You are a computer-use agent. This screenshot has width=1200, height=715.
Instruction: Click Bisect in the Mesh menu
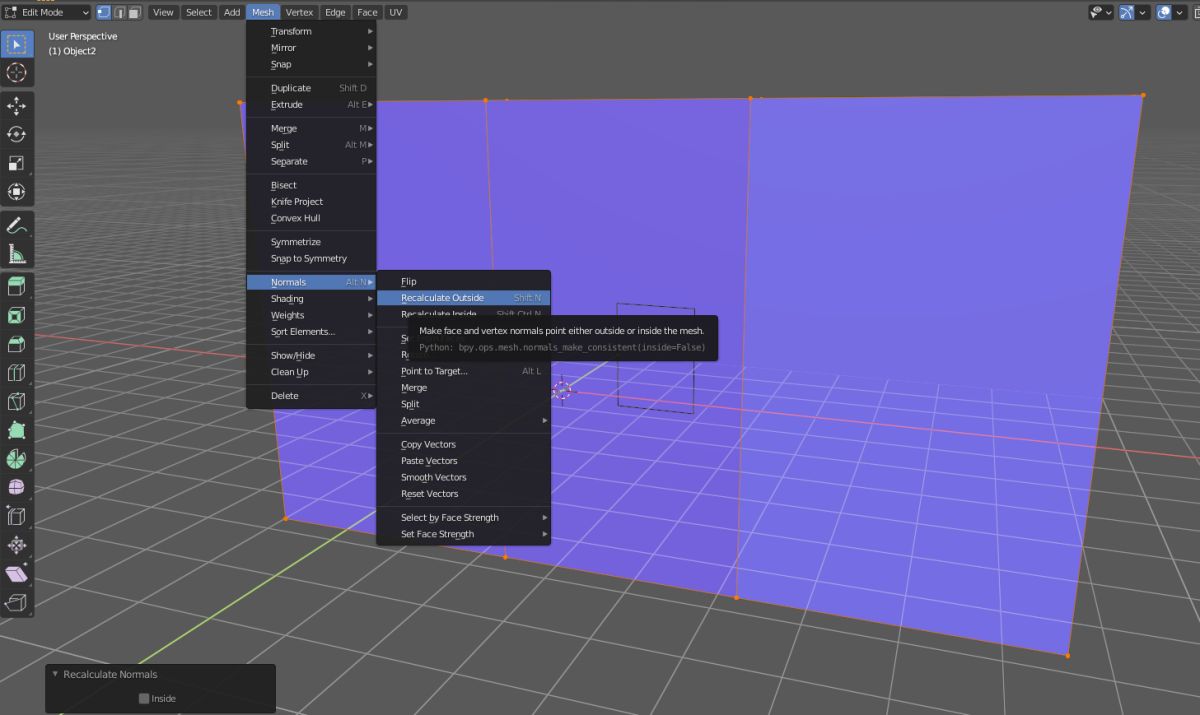311,185
